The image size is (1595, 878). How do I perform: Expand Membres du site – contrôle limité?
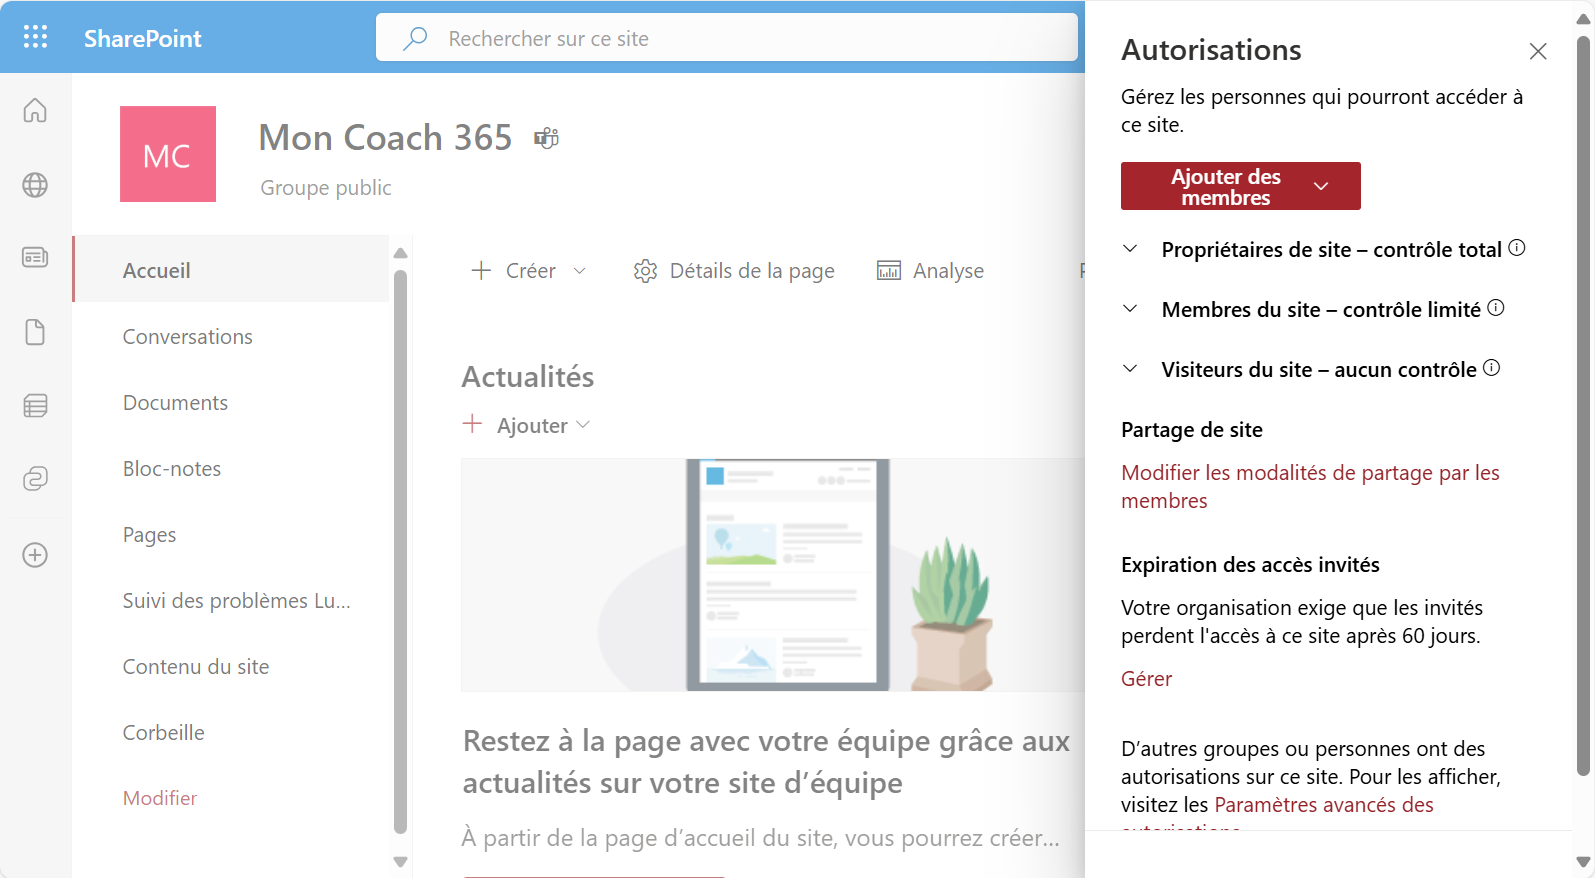1130,309
